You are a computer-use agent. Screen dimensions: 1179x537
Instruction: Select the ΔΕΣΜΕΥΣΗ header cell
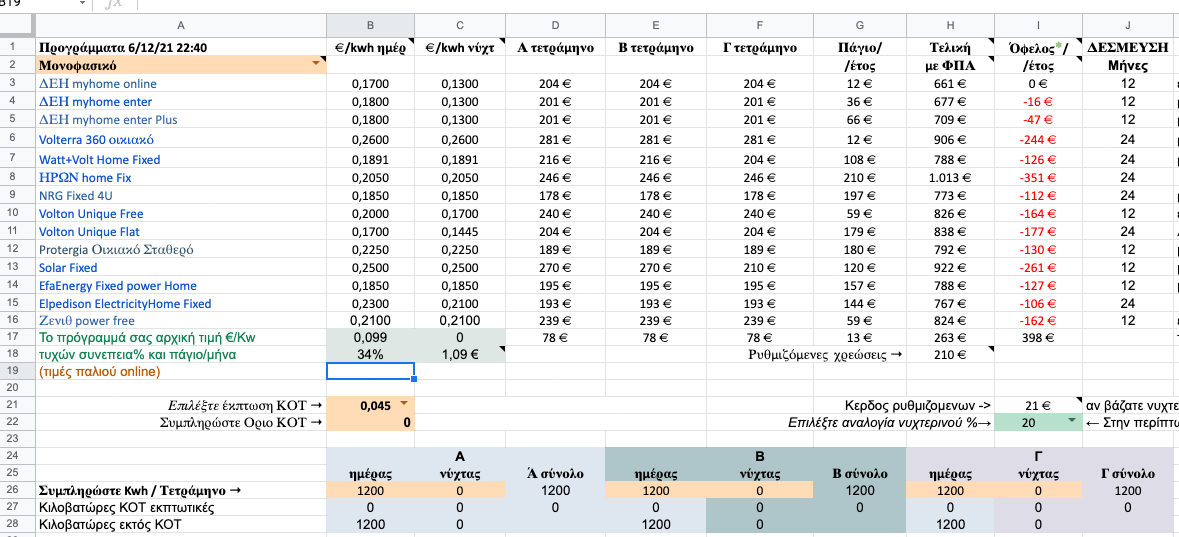(1126, 47)
